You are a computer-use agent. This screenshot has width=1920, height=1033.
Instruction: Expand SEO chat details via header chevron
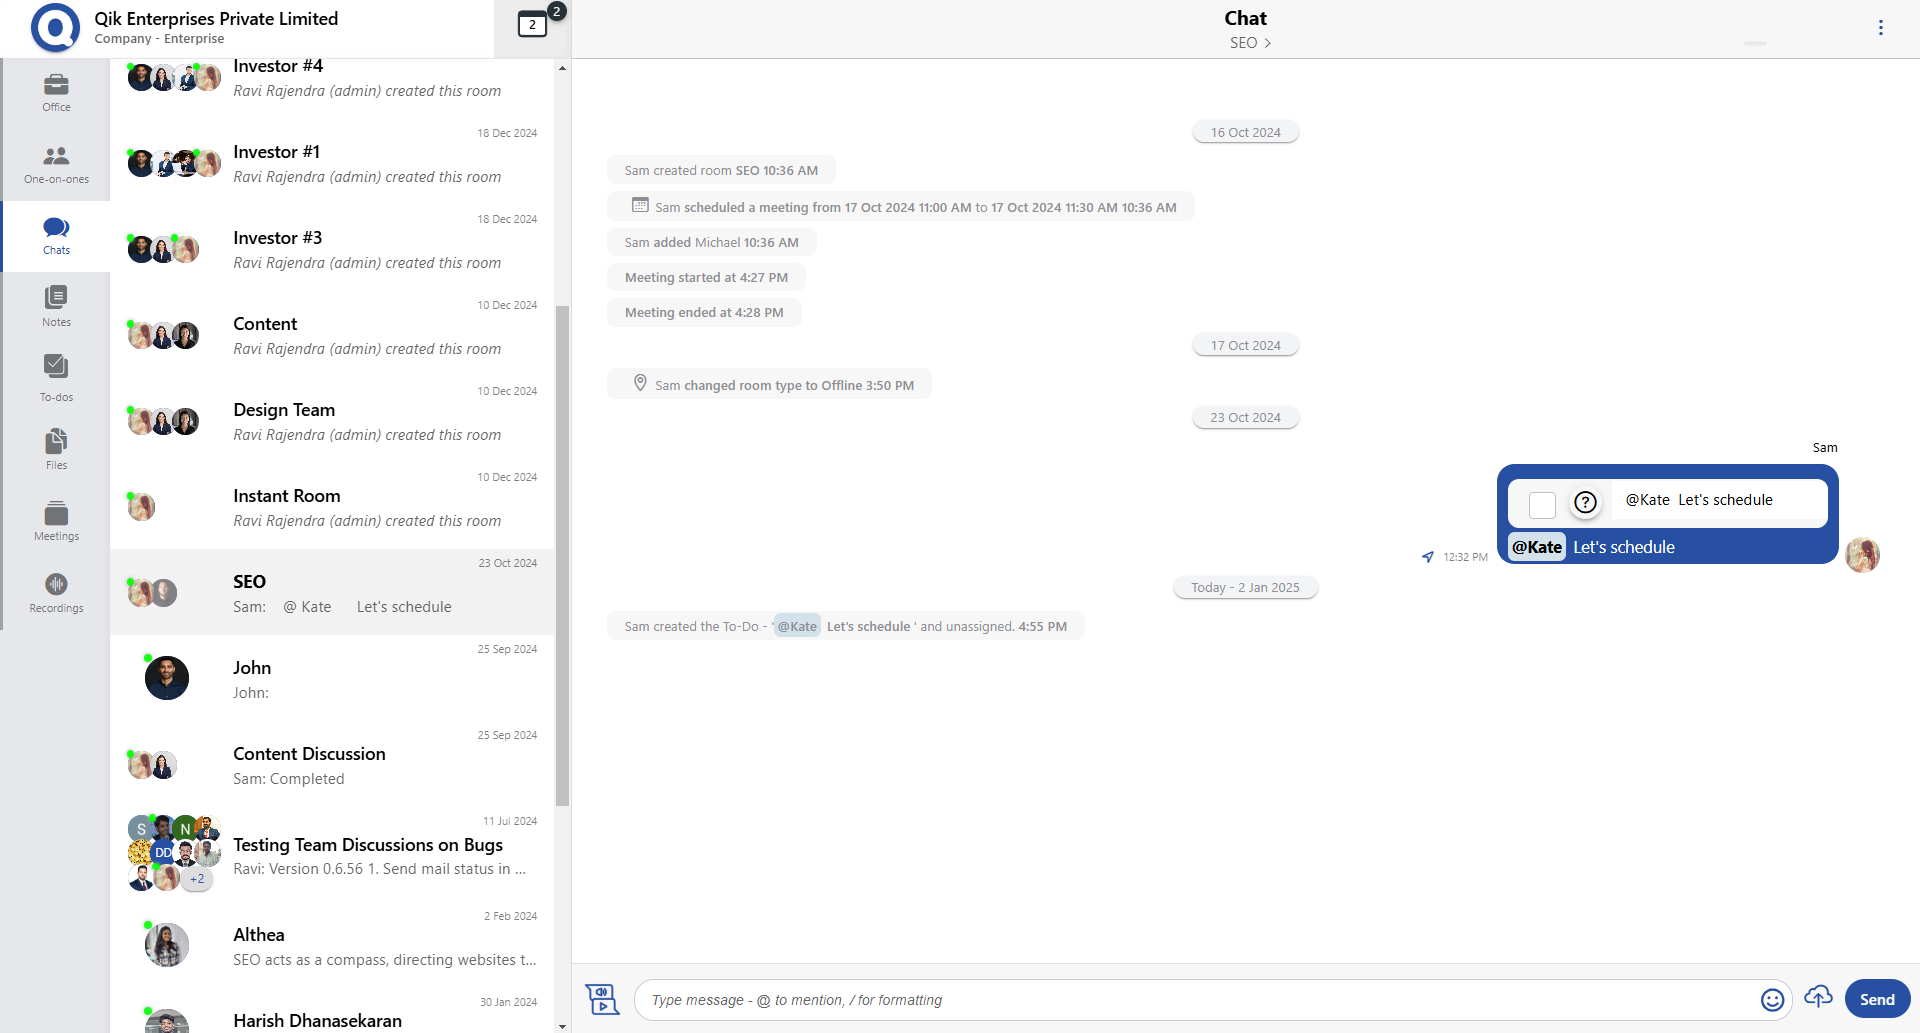(1268, 43)
